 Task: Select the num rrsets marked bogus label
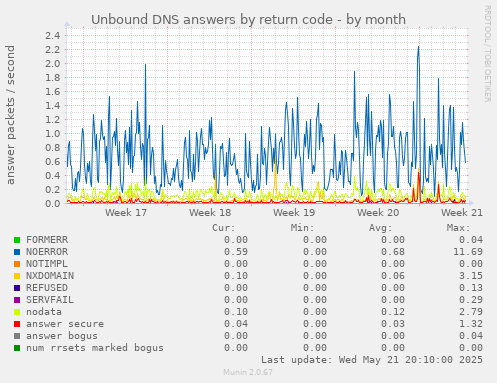[95, 348]
